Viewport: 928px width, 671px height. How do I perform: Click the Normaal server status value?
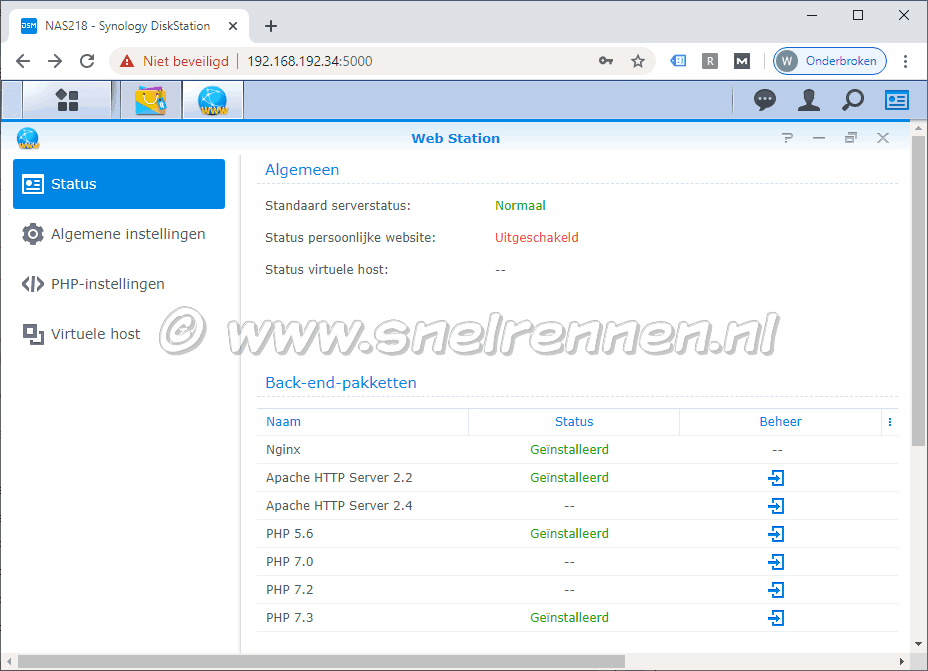[520, 206]
